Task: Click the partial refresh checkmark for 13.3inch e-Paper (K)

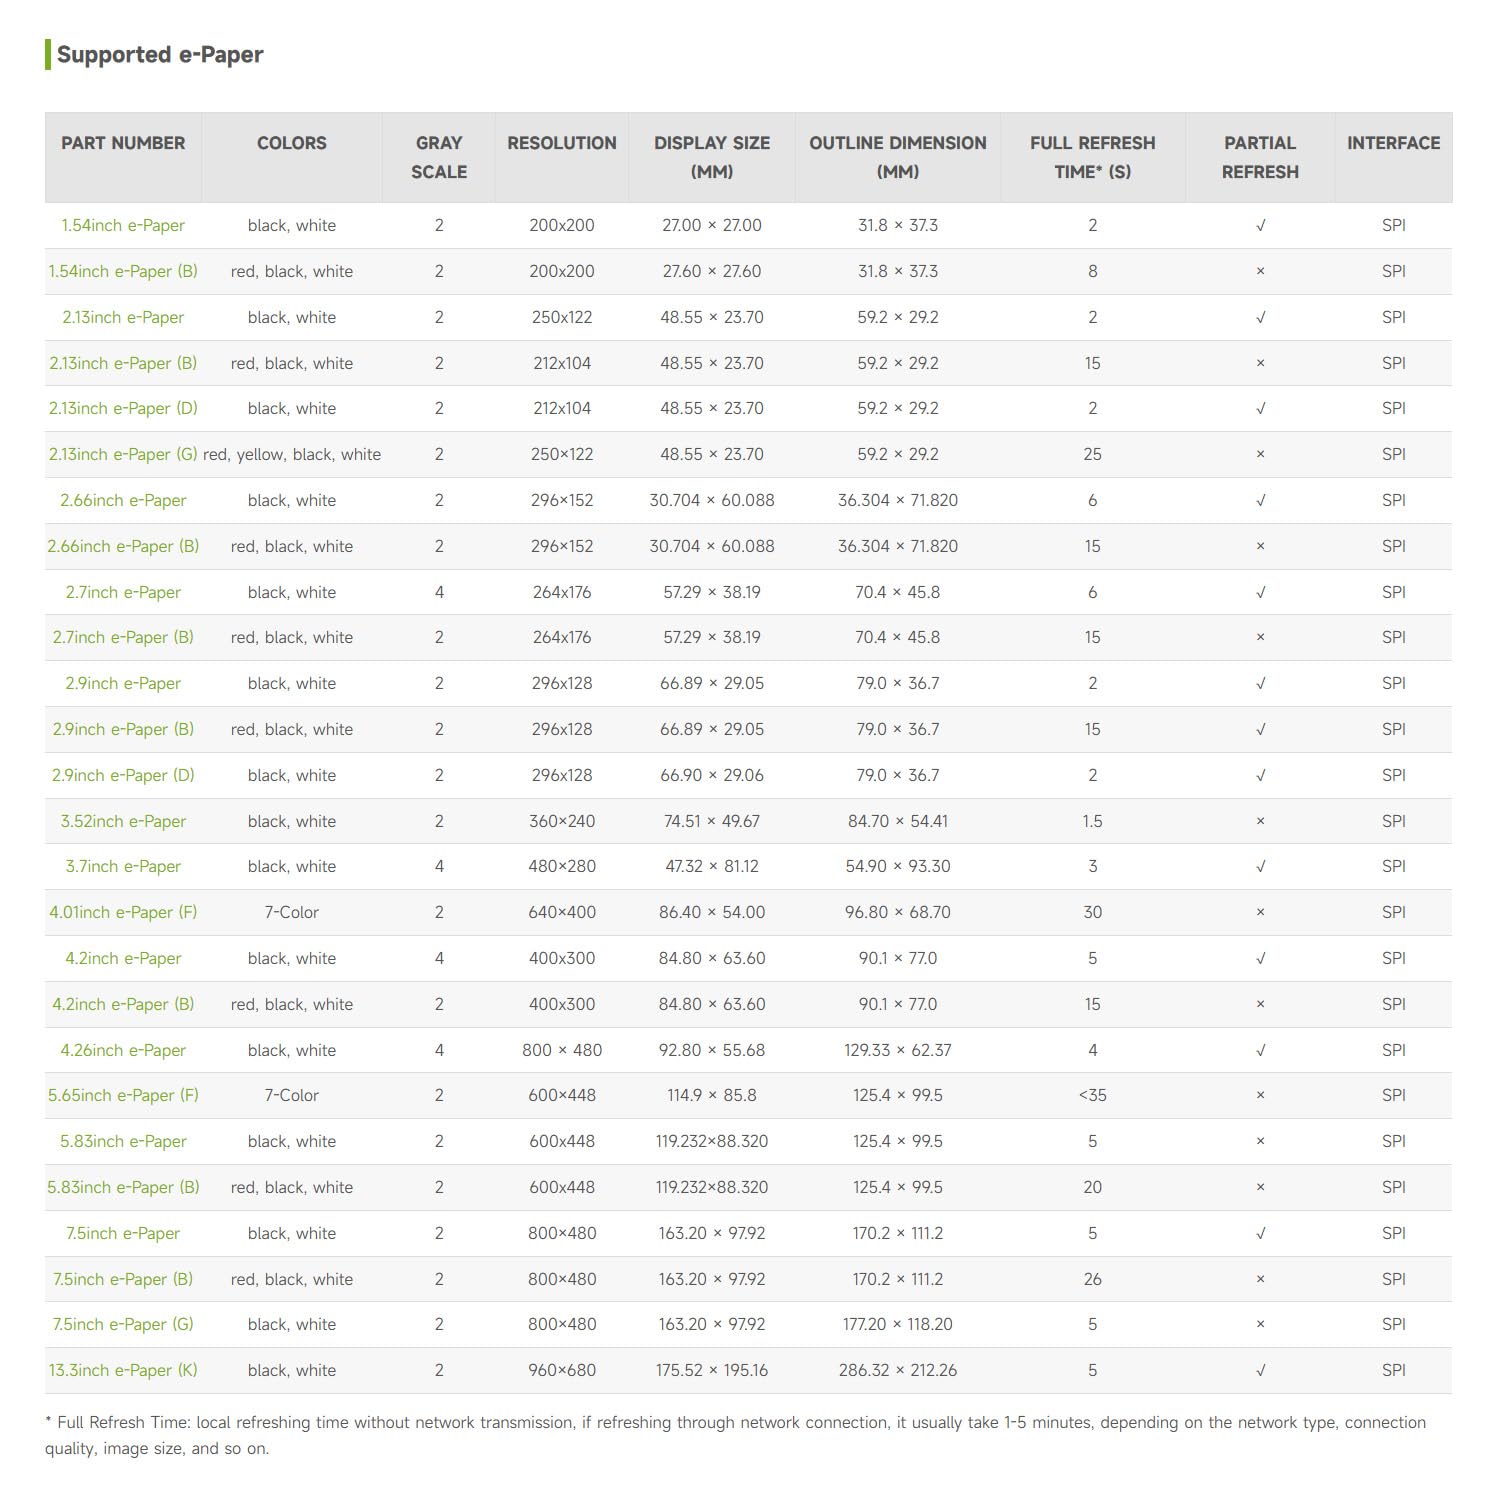Action: [1260, 1371]
